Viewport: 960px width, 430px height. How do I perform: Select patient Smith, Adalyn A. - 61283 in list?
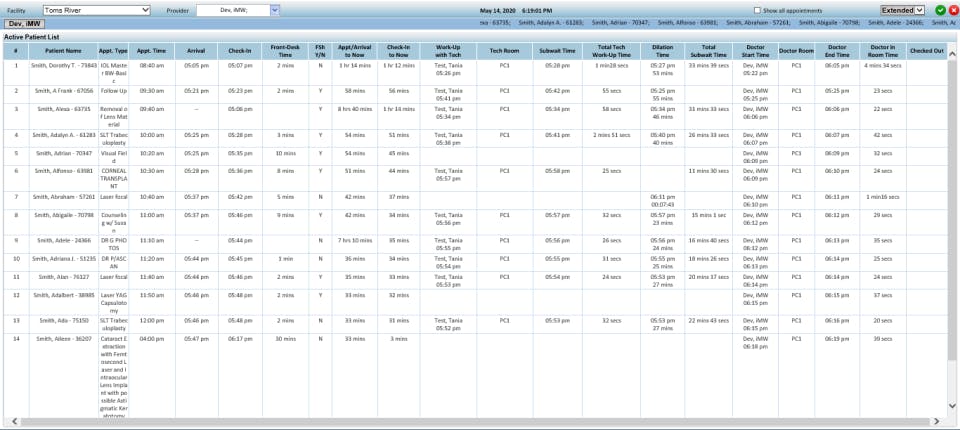(x=64, y=135)
